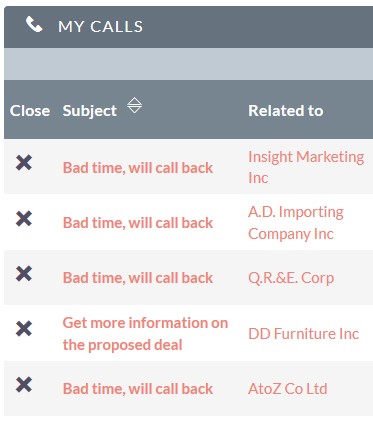This screenshot has height=423, width=373.
Task: Close the A.D. Importing Company call
Action: pos(24,219)
